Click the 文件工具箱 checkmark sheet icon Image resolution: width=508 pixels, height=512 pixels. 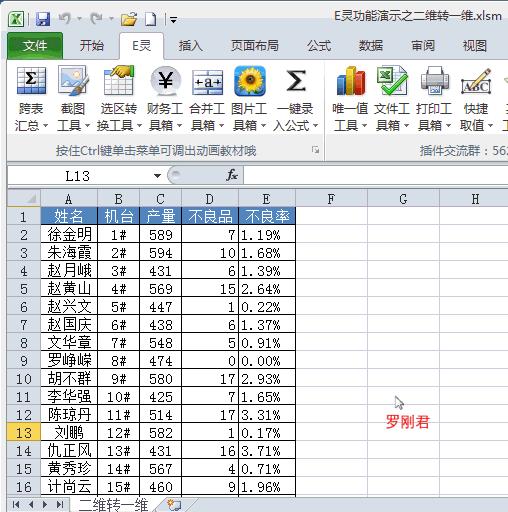pos(392,80)
